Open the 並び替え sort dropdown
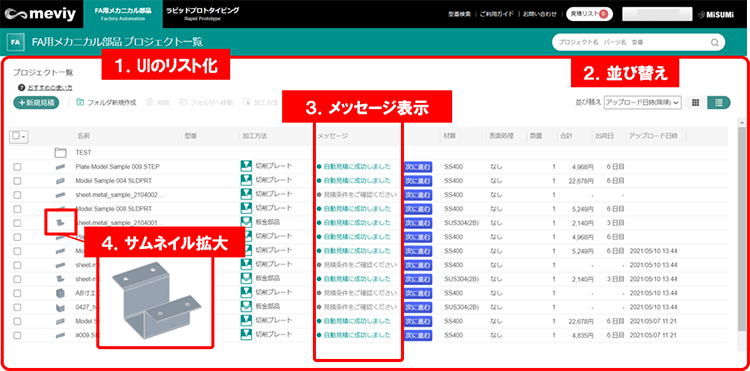 [x=643, y=102]
